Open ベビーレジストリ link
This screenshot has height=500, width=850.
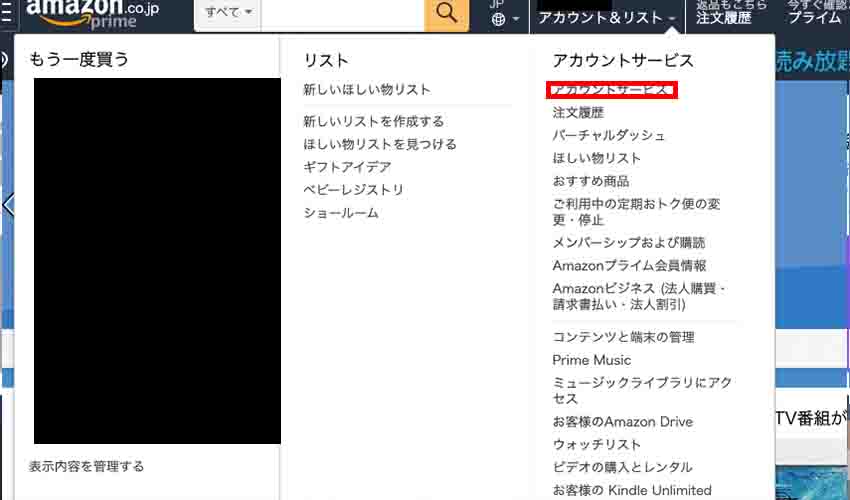(x=353, y=189)
